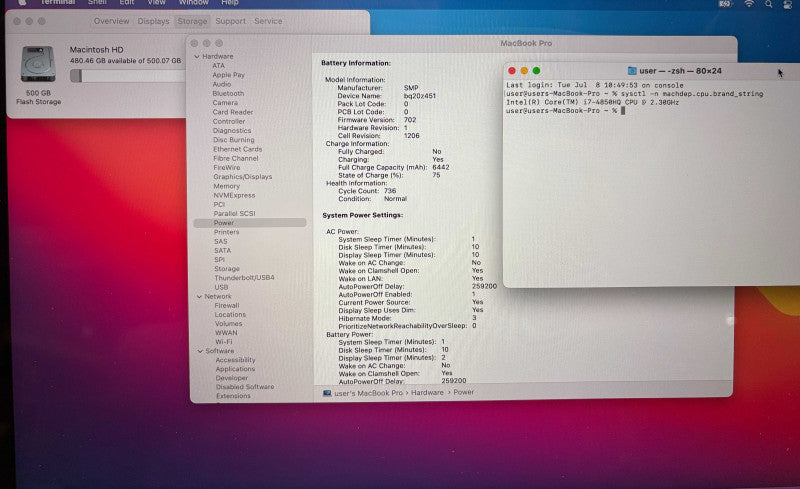
Task: Switch to the Overview tab in About This Mac
Action: (x=111, y=21)
